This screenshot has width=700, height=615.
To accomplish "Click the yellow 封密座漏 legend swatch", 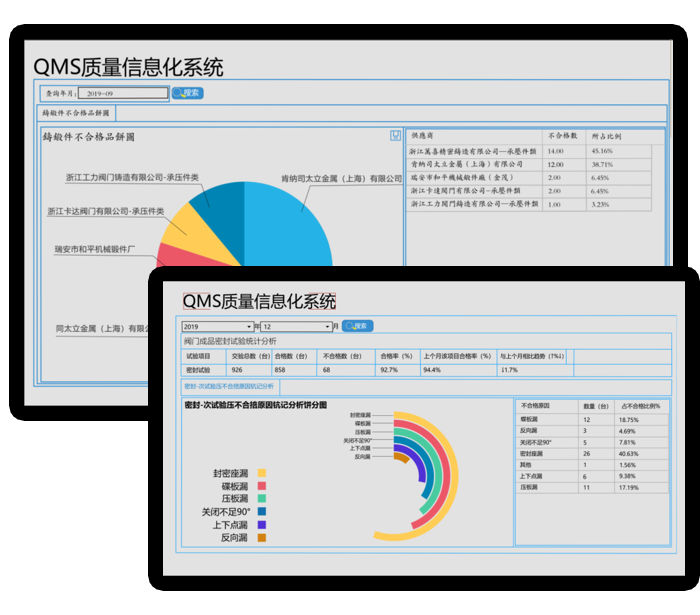I will point(262,473).
